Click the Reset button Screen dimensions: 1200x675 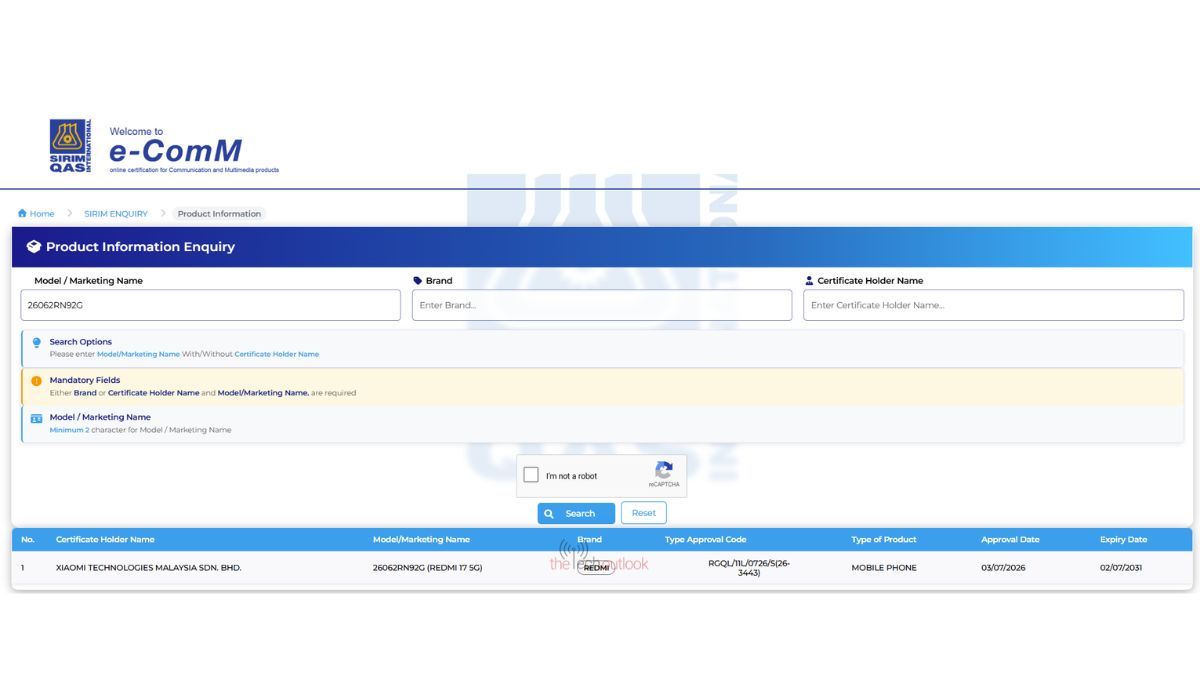point(644,513)
